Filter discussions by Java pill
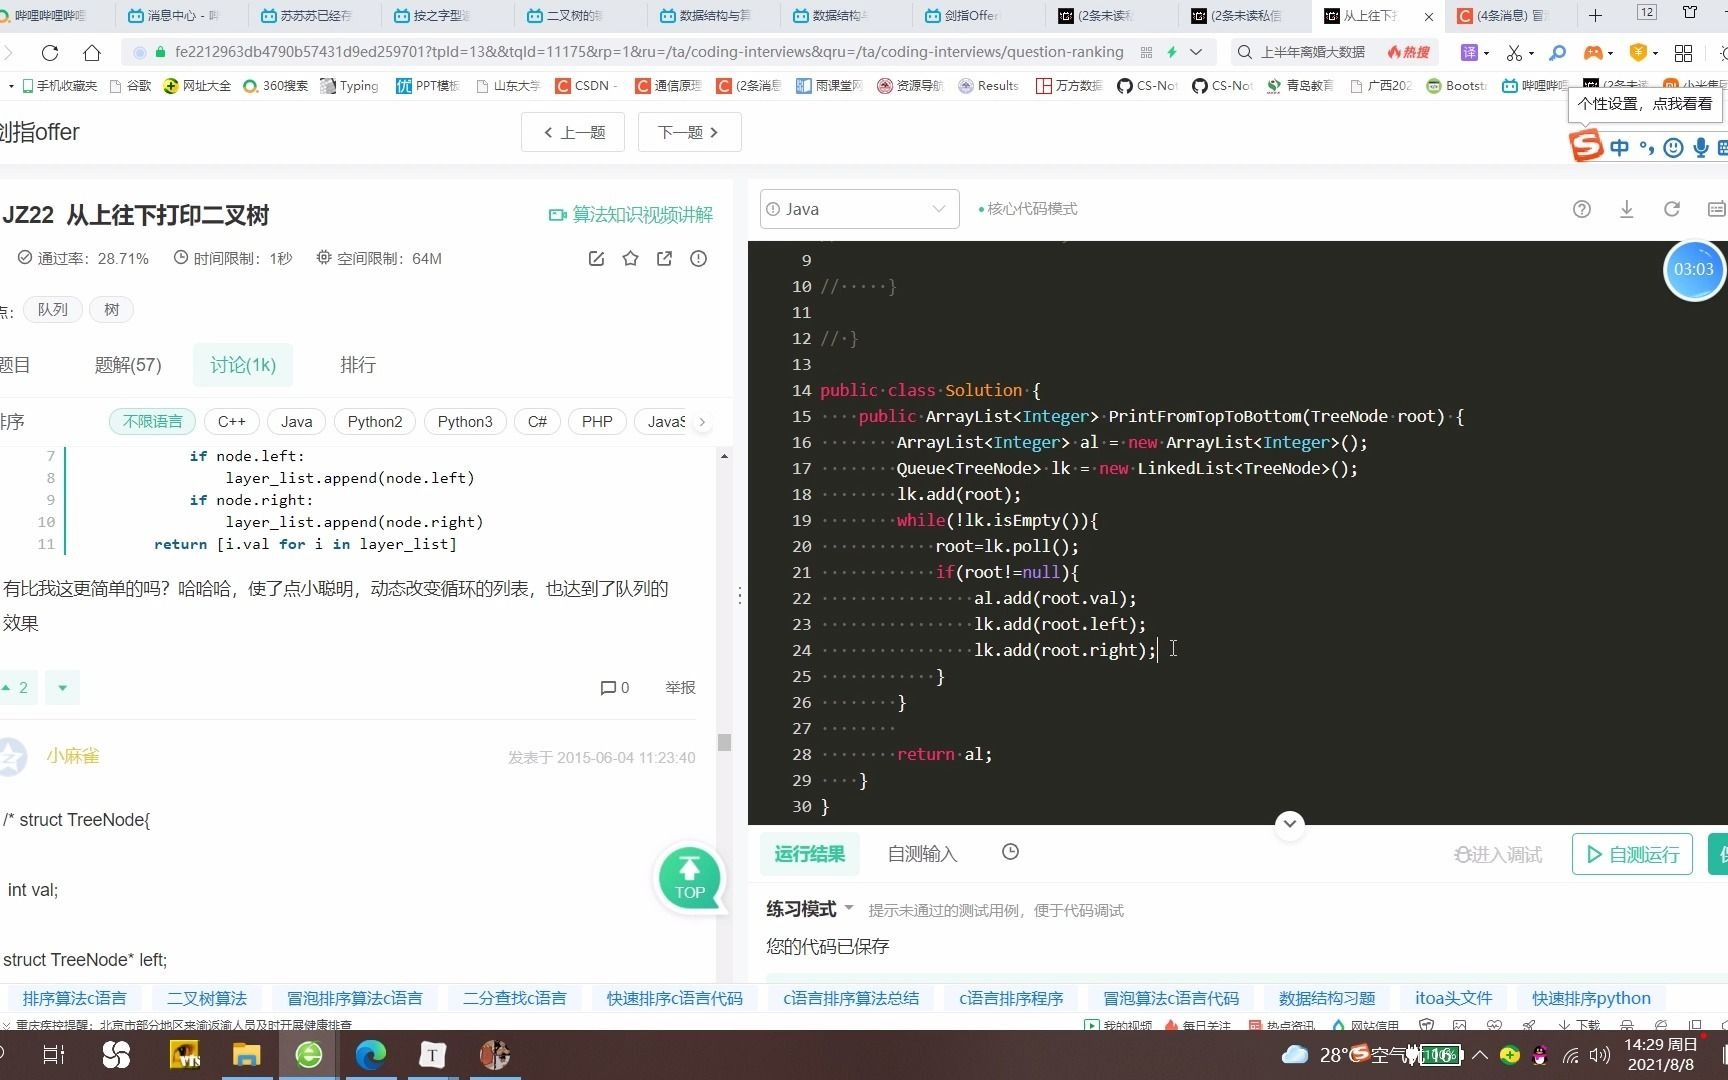The image size is (1728, 1080). point(296,421)
